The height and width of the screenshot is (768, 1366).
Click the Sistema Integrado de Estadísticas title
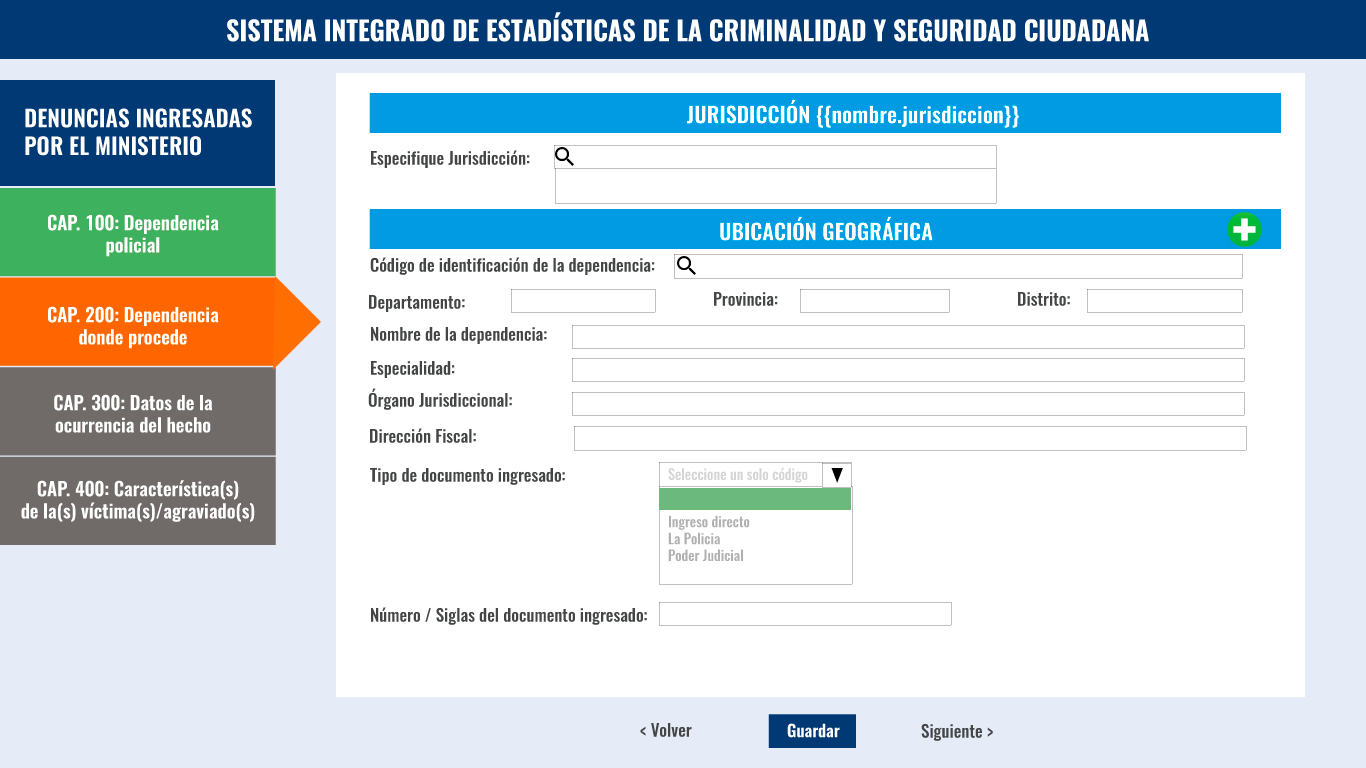[688, 31]
